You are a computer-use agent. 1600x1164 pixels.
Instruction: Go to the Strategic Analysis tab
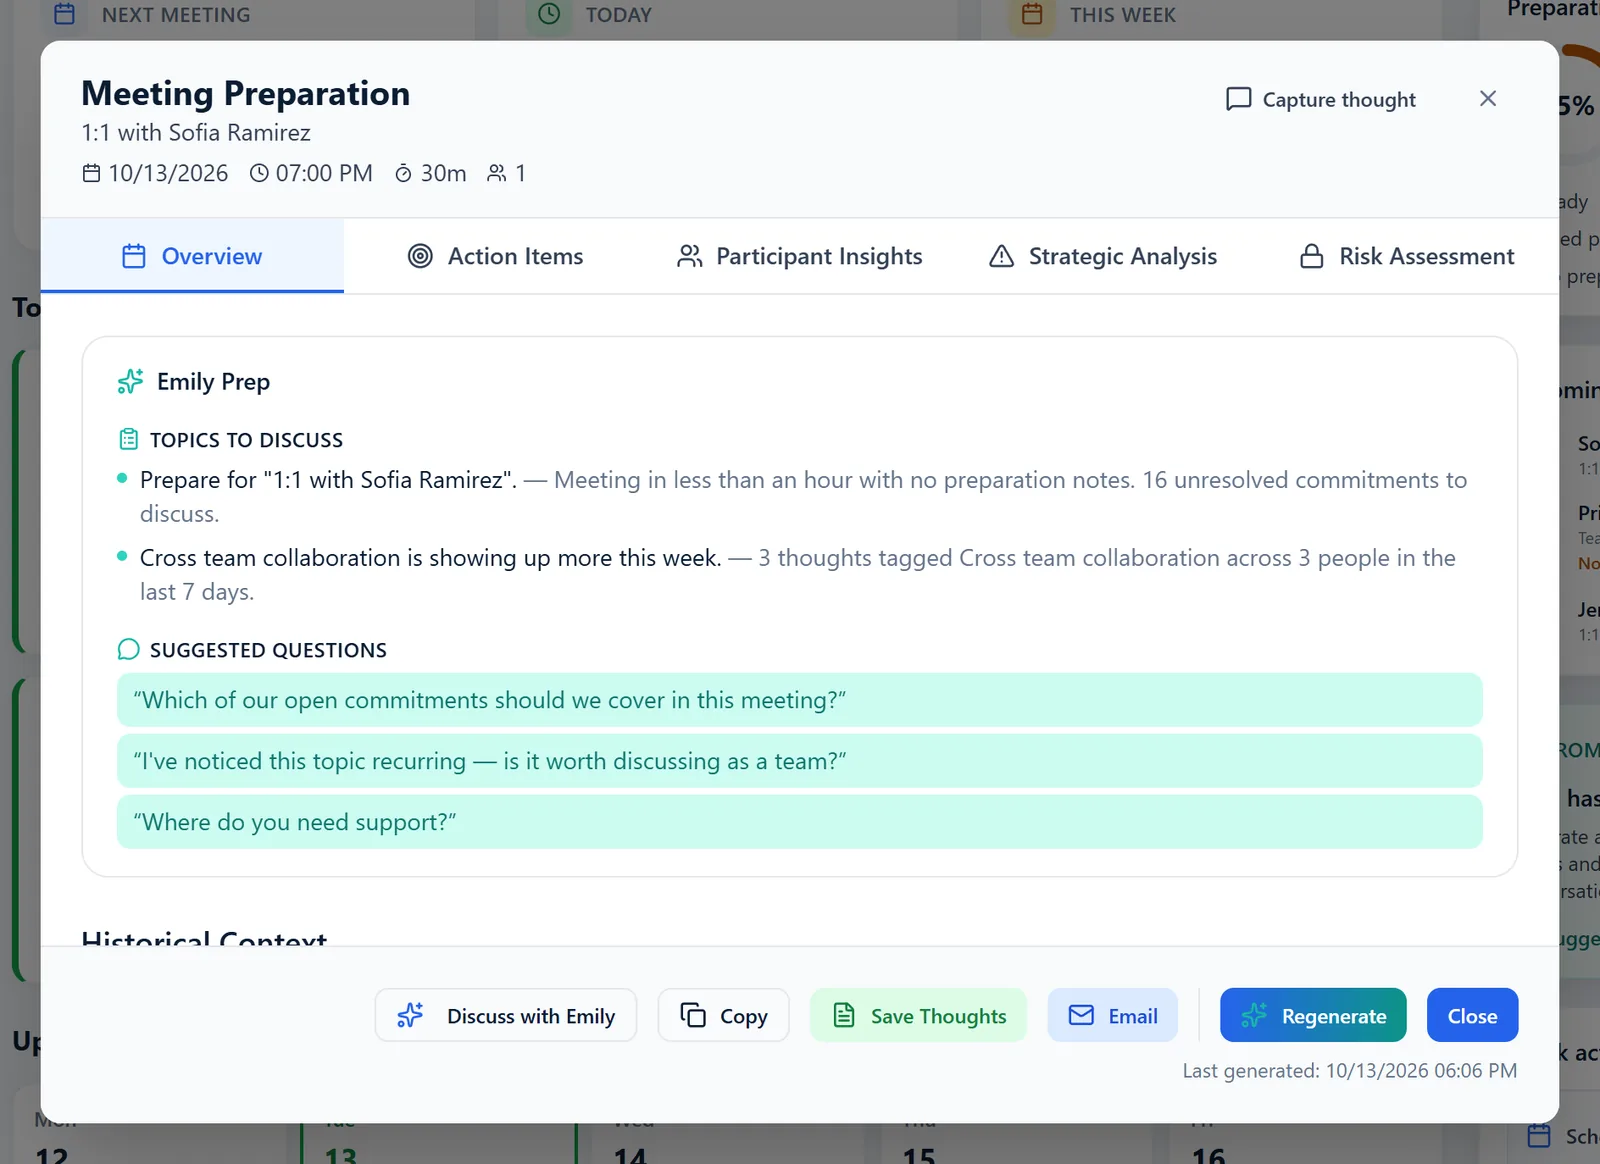tap(1103, 256)
